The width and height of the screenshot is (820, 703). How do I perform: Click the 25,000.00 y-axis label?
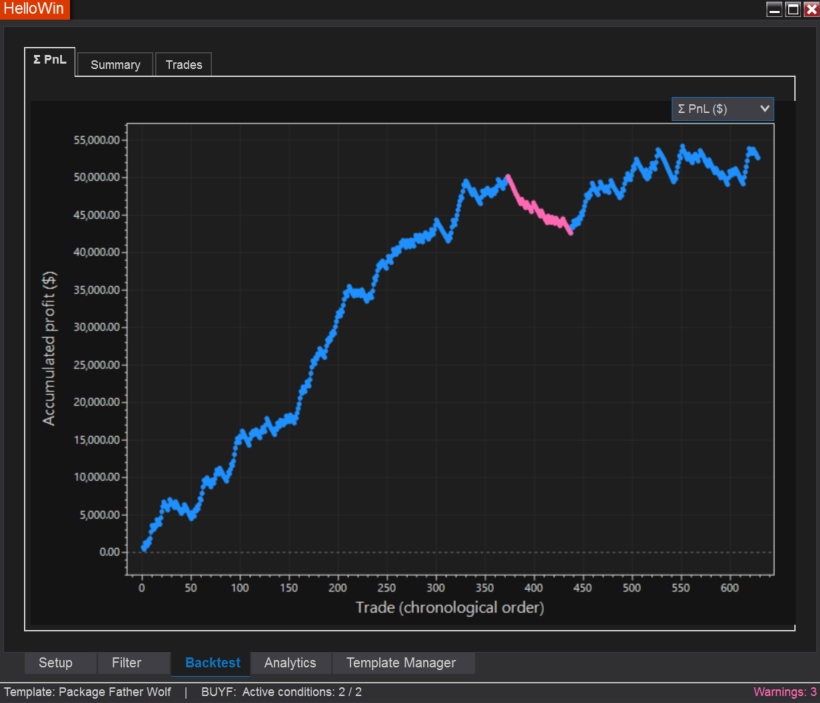97,365
